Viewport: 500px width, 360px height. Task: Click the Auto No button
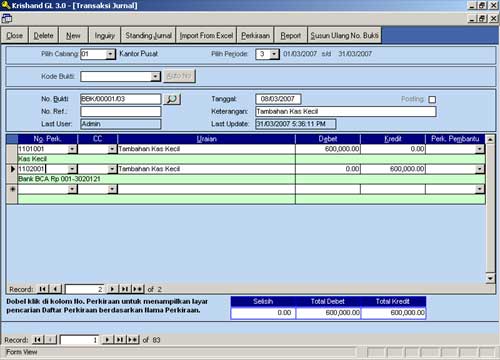point(179,76)
